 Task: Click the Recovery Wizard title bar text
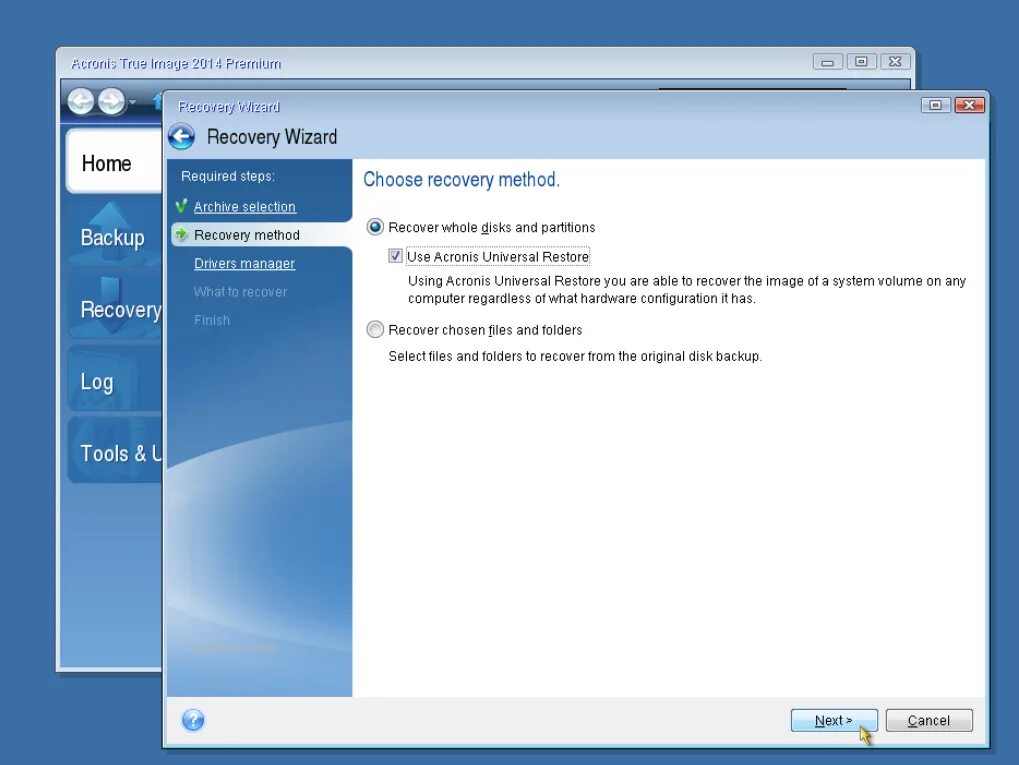pyautogui.click(x=229, y=107)
